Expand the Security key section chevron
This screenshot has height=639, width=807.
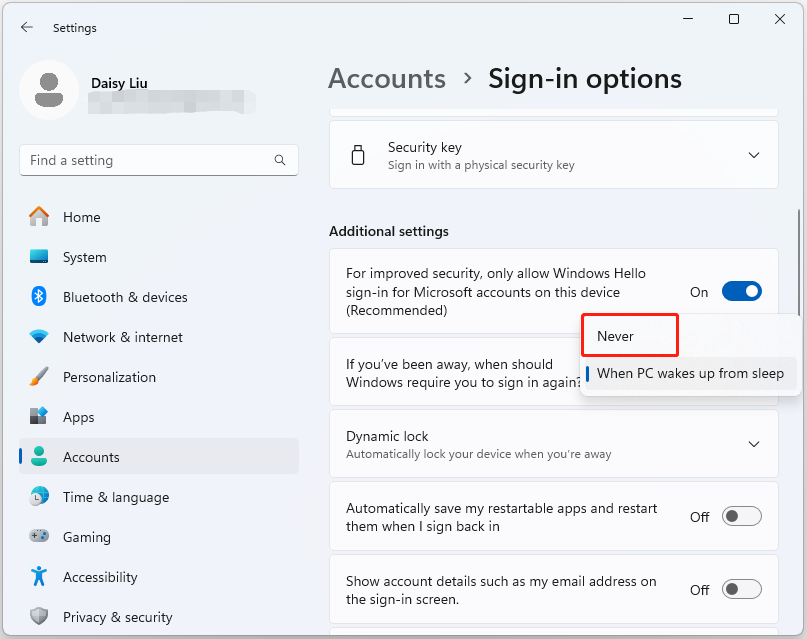coord(753,155)
